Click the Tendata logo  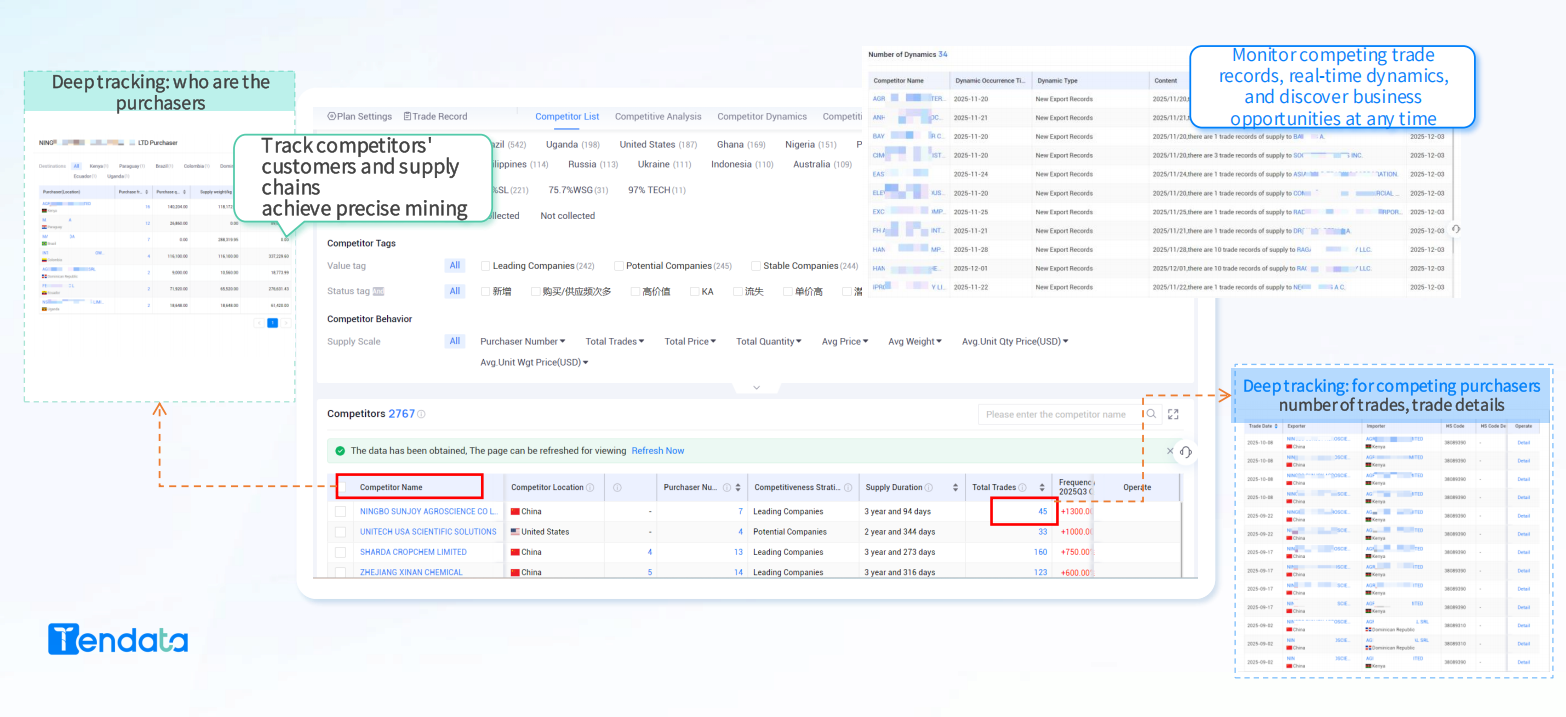(x=117, y=639)
